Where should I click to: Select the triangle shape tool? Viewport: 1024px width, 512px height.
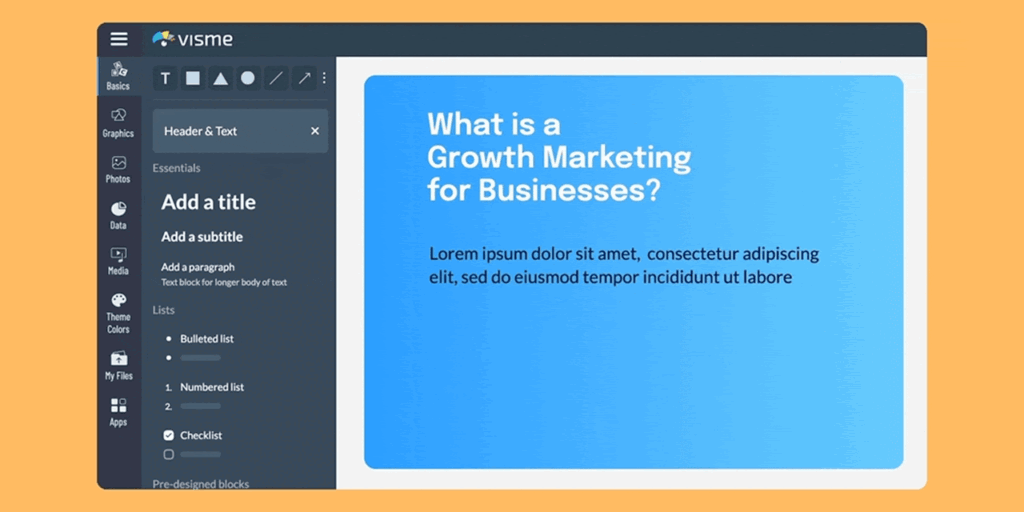point(221,78)
